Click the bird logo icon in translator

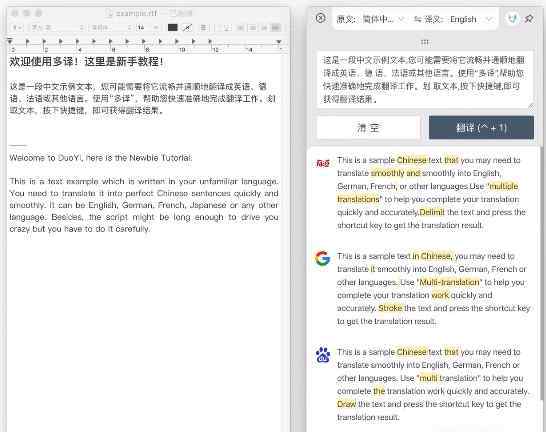point(512,19)
